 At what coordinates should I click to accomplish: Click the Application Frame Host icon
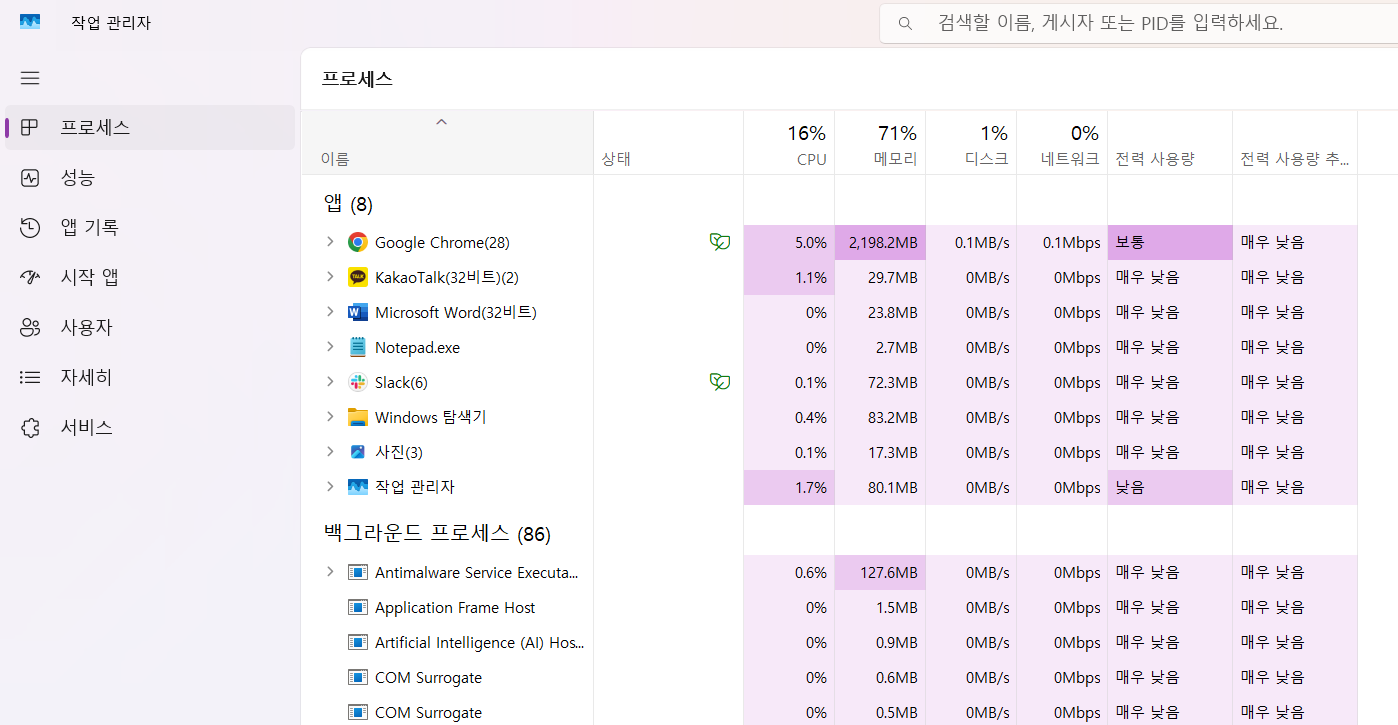coord(358,607)
